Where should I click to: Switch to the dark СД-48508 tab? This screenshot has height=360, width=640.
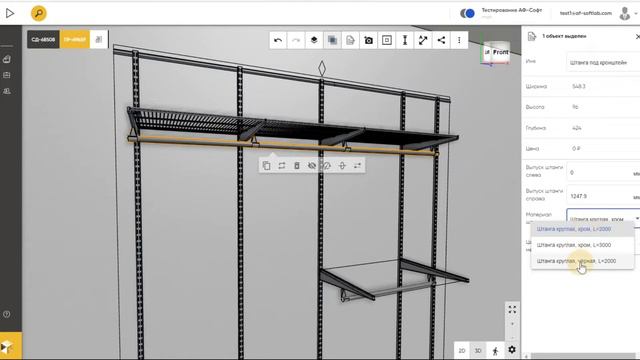point(43,40)
